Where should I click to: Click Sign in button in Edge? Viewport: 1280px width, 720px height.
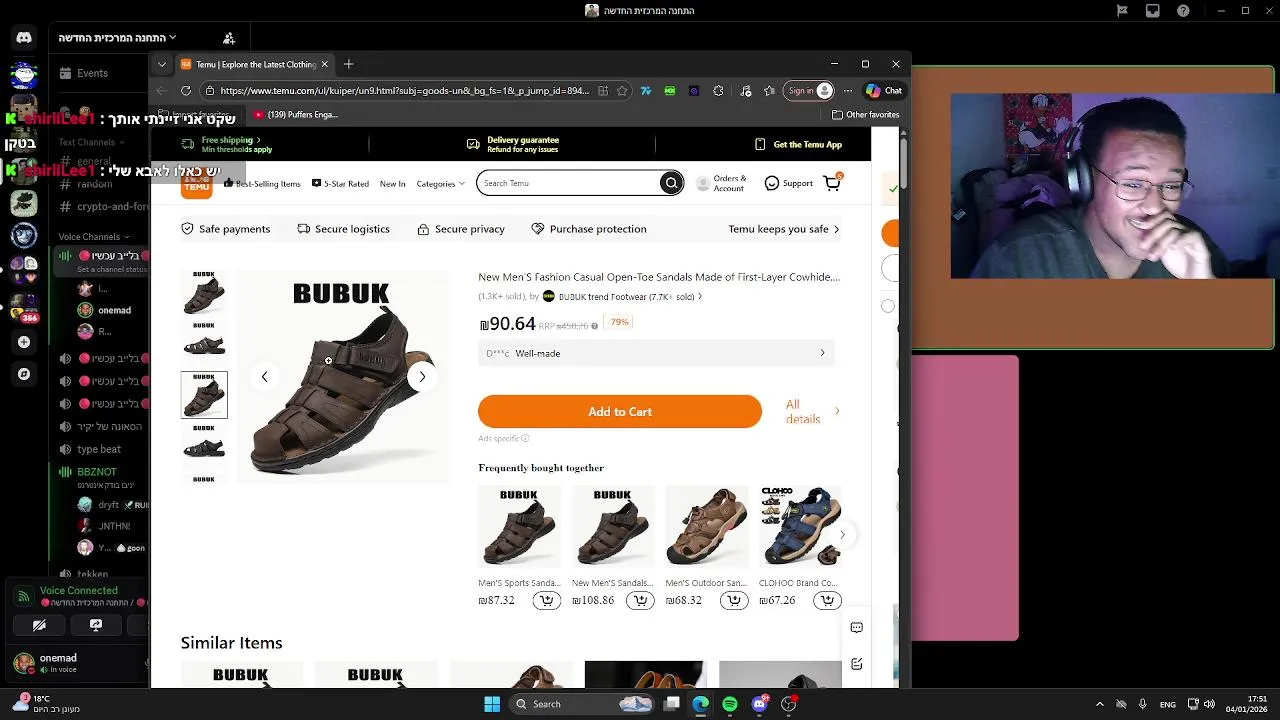[x=808, y=90]
